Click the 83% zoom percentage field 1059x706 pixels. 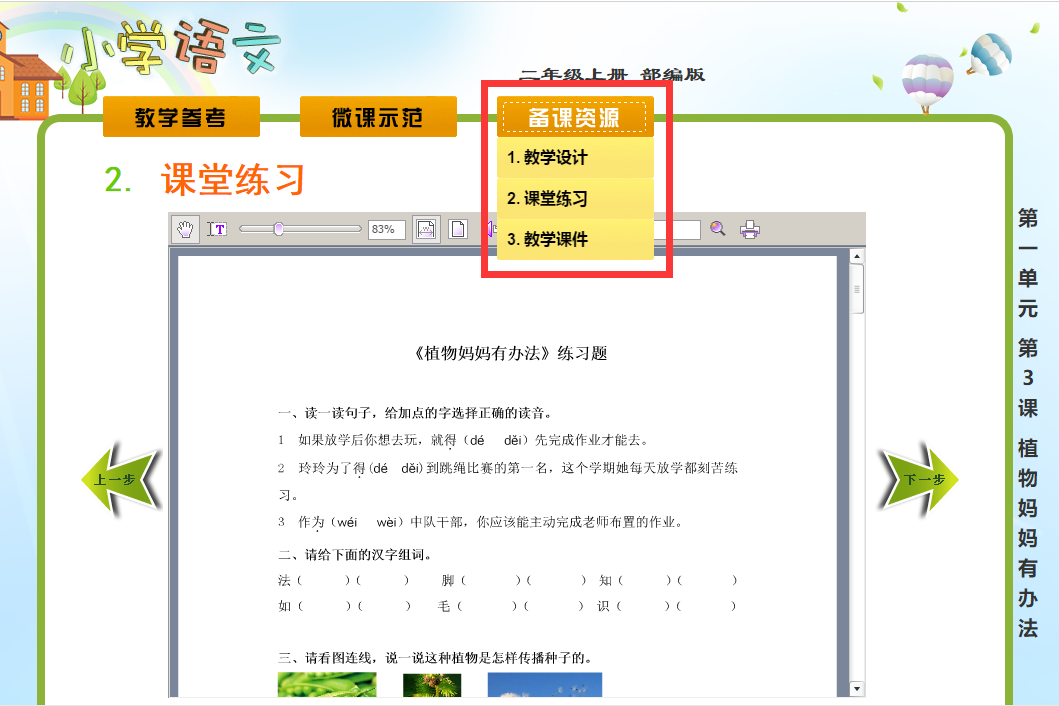click(386, 230)
